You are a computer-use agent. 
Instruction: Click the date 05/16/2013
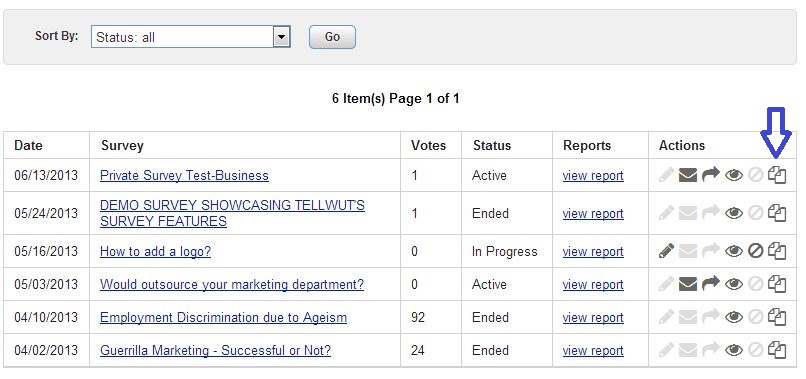pos(46,251)
